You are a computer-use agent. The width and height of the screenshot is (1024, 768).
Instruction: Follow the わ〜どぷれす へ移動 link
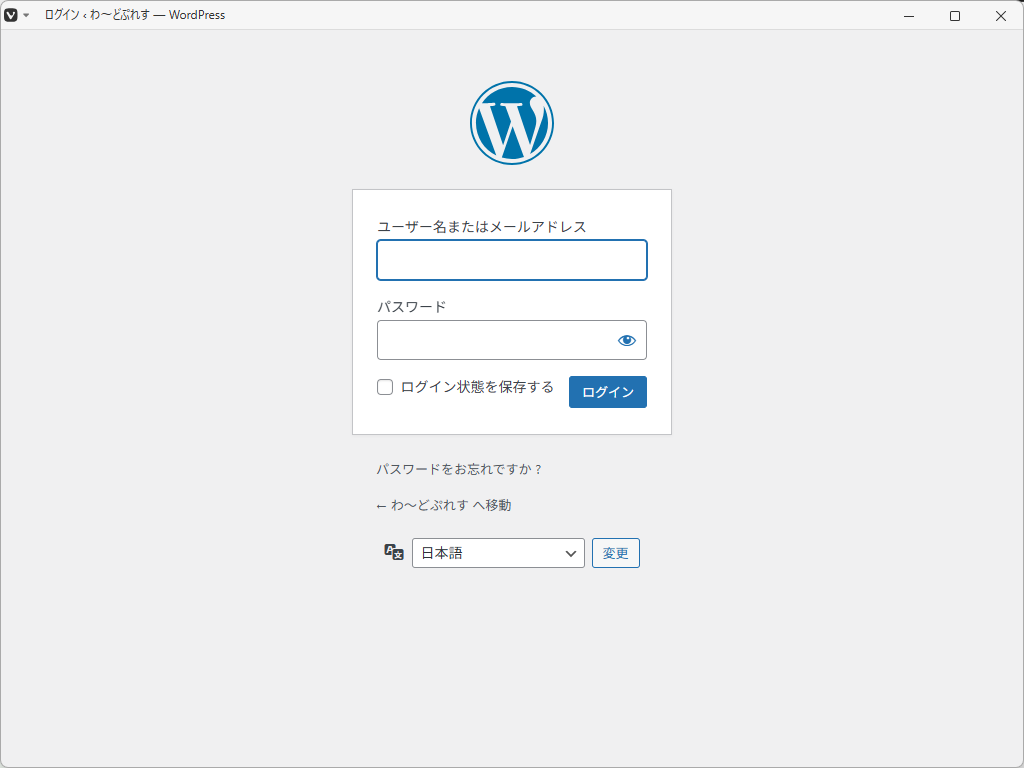(x=444, y=505)
